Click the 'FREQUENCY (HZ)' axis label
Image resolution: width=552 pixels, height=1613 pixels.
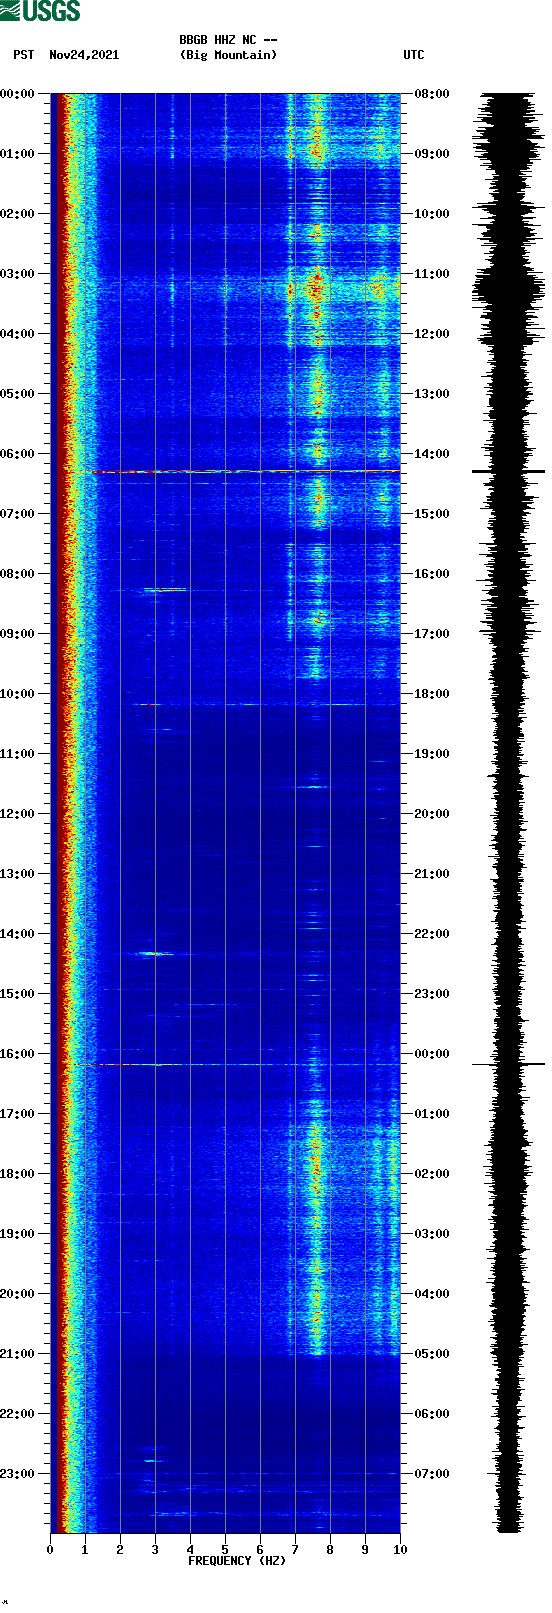pos(237,1561)
